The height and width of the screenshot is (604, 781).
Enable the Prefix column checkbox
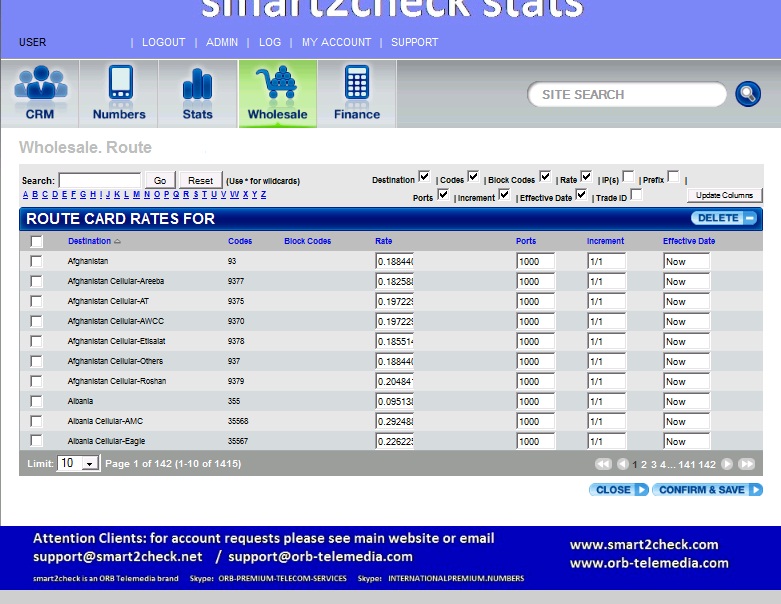673,176
